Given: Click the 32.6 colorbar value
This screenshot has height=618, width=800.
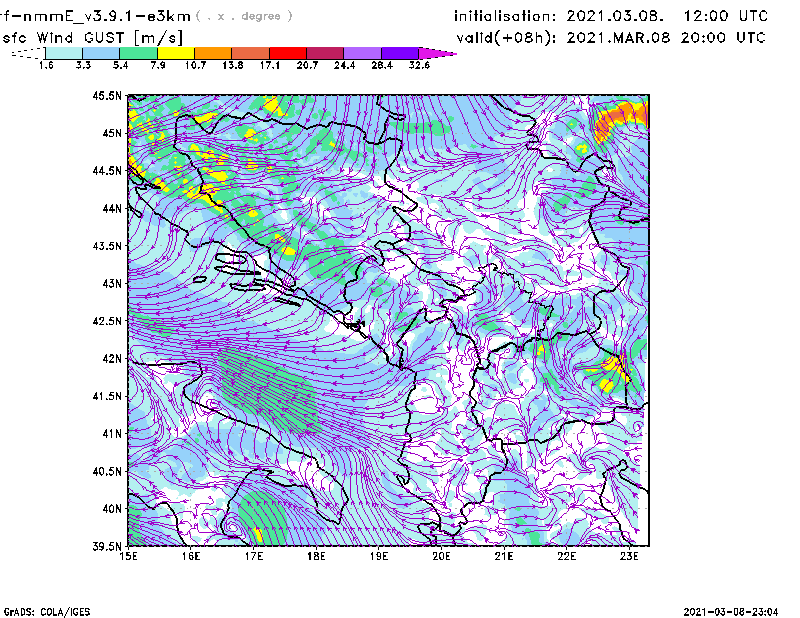Looking at the screenshot, I should 419,65.
